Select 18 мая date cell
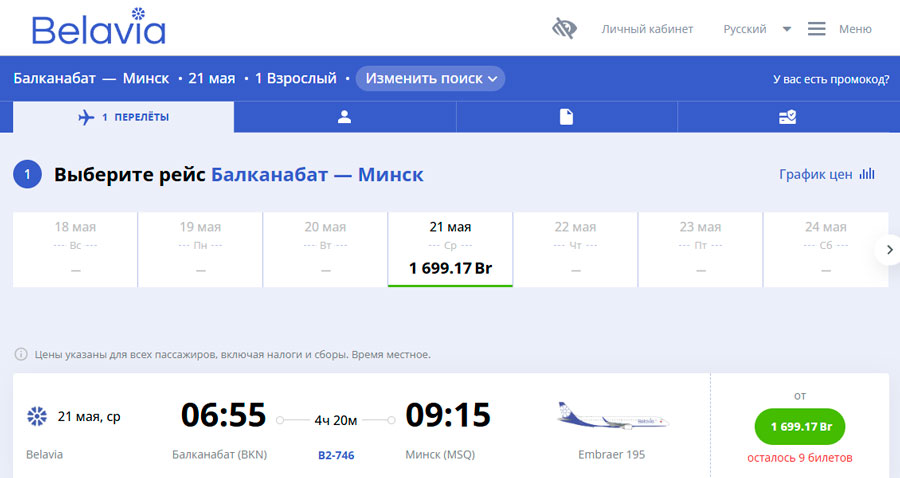 tap(75, 250)
